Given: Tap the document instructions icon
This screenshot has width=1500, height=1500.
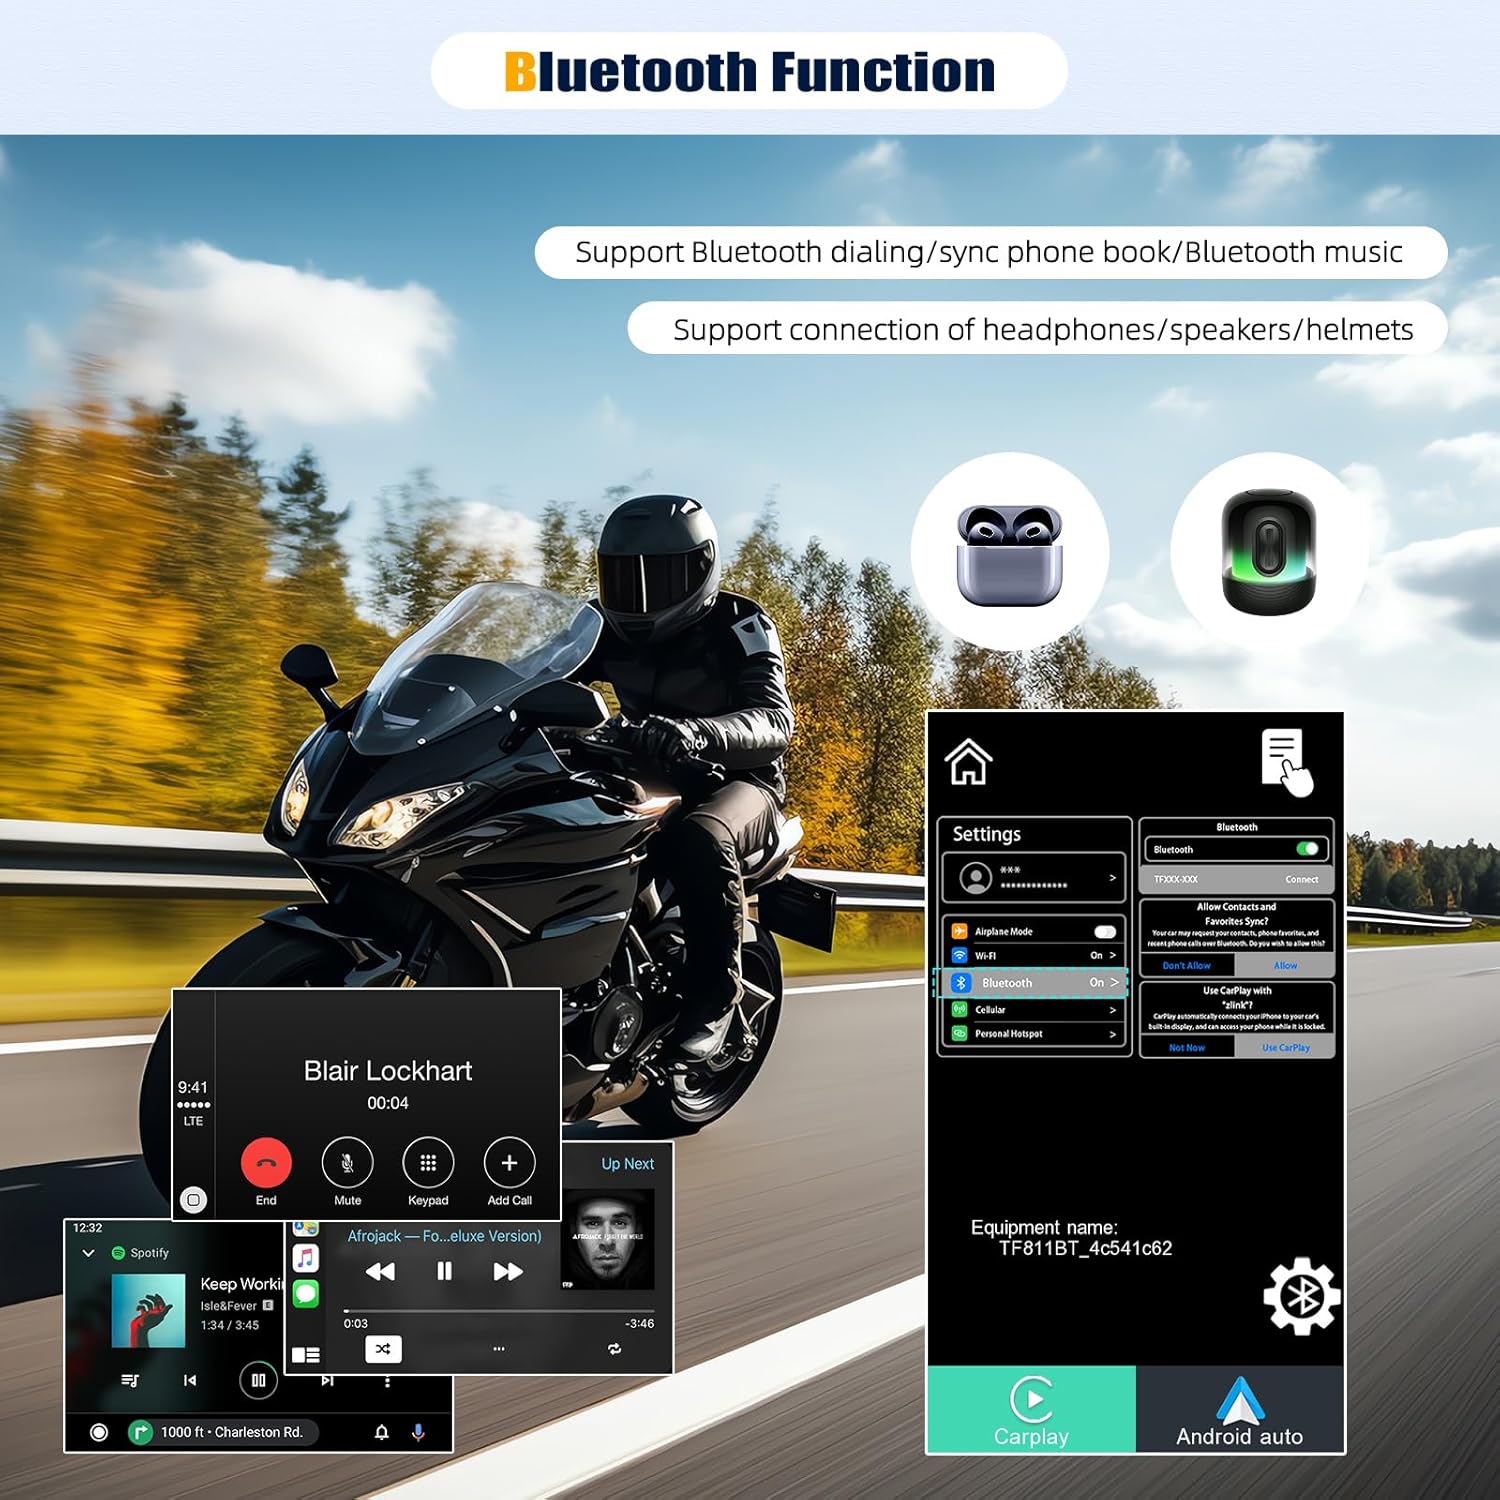Looking at the screenshot, I should tap(1287, 762).
